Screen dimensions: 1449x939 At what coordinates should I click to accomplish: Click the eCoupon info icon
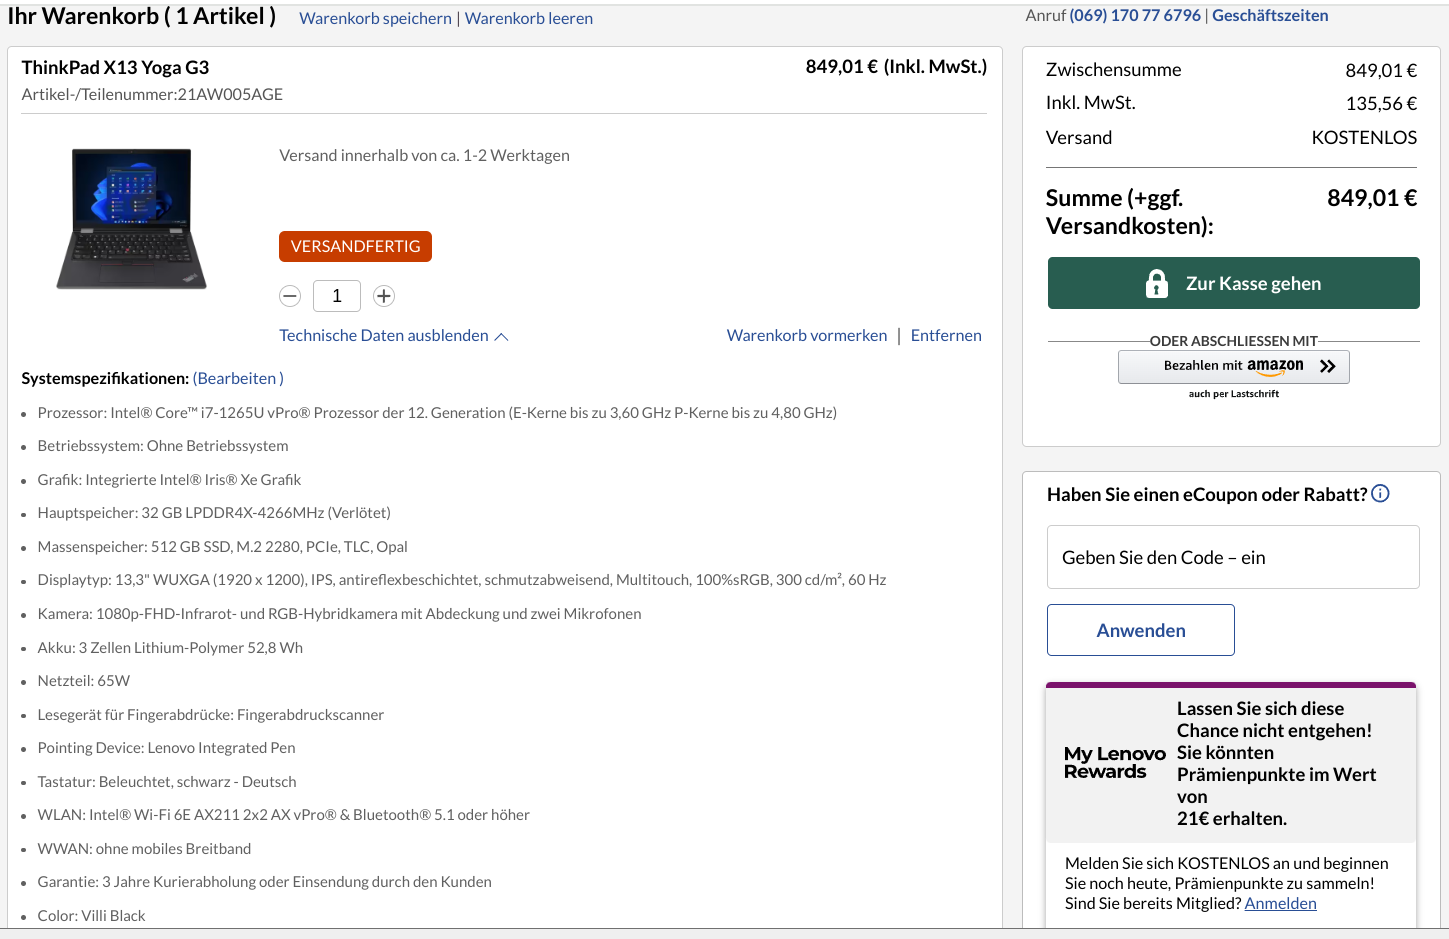[1380, 493]
